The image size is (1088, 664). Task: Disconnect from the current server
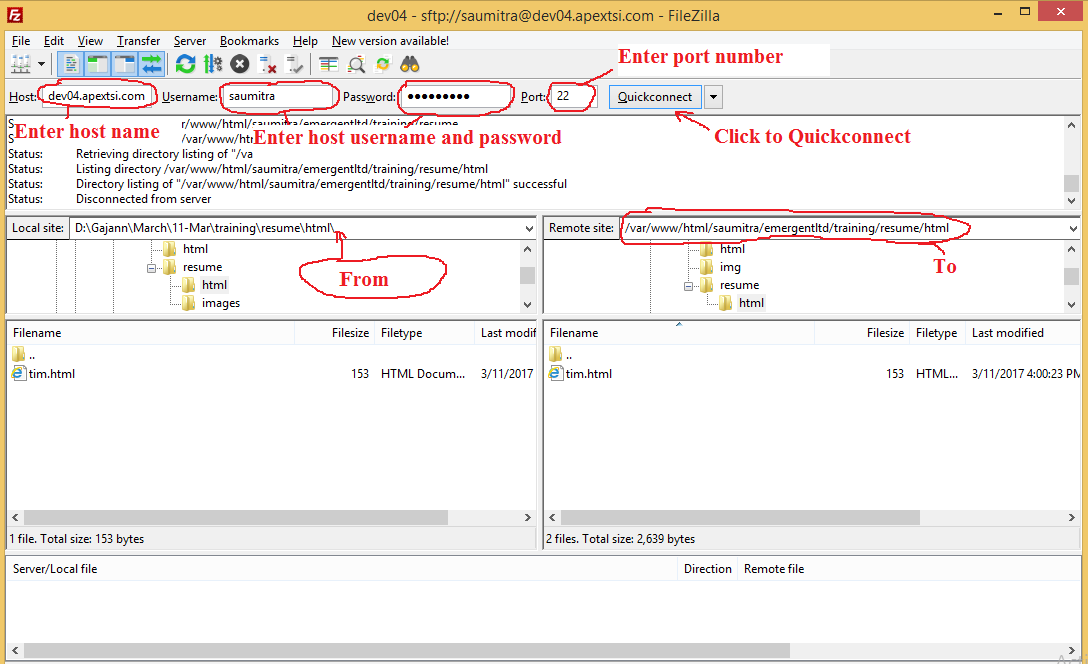coord(267,65)
